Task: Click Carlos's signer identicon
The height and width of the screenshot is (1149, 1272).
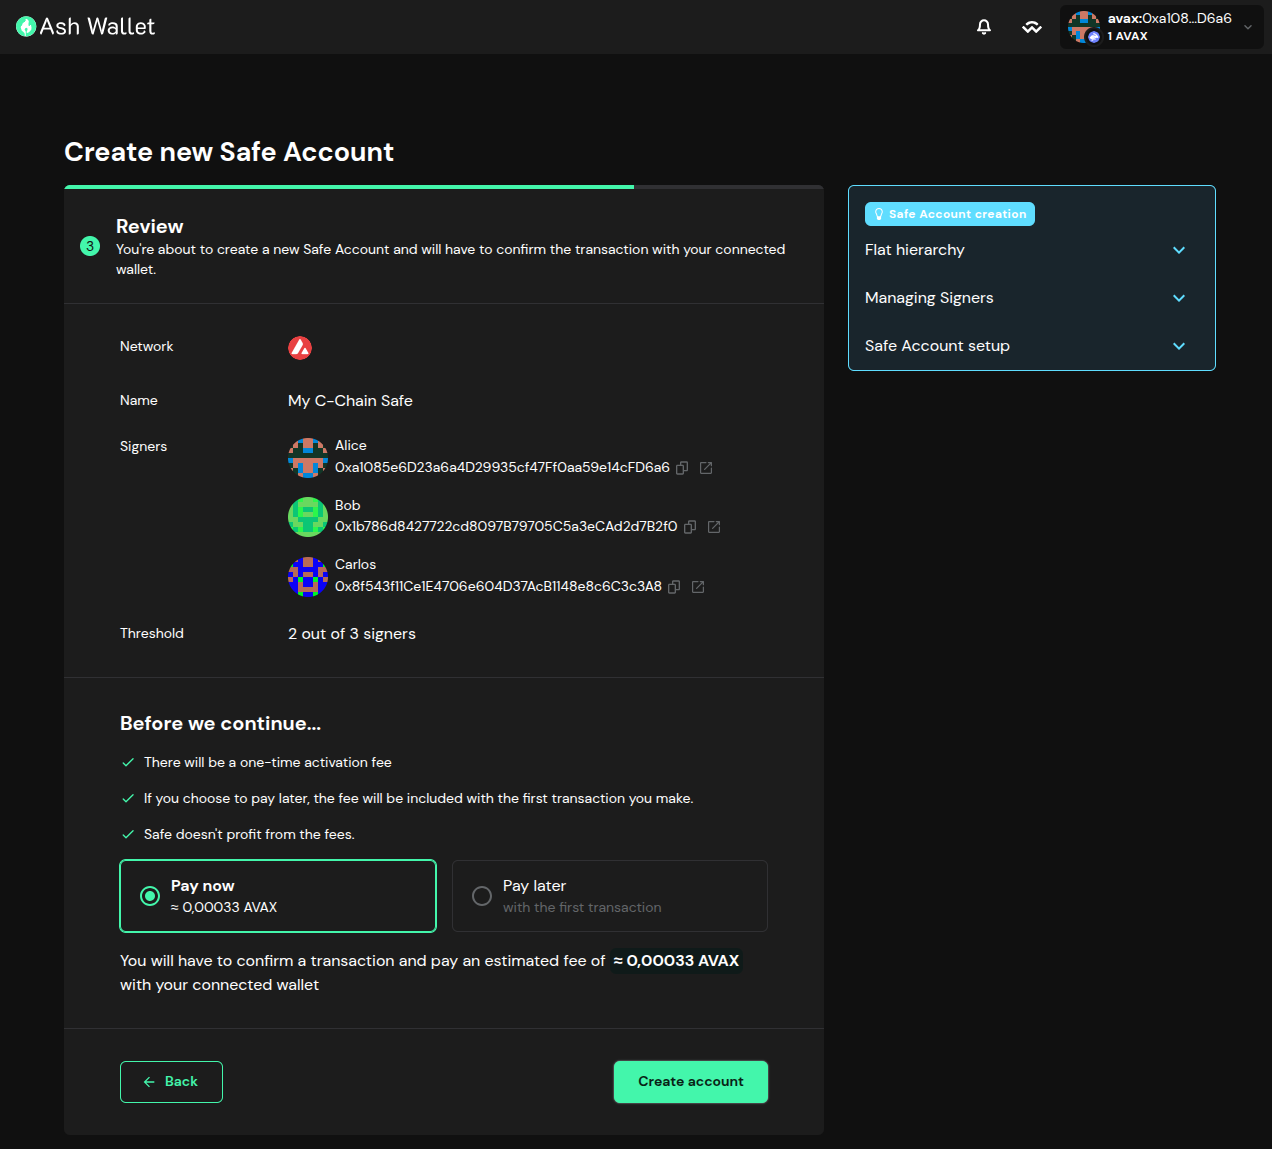Action: [x=308, y=576]
